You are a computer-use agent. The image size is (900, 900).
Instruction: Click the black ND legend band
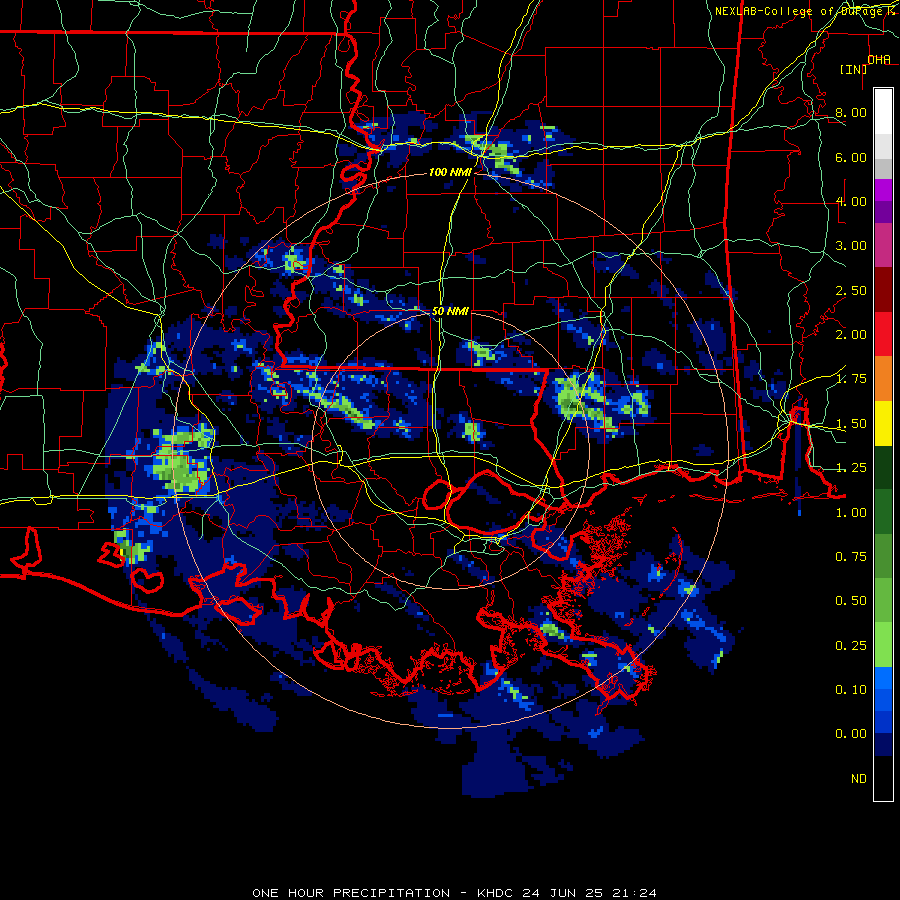(883, 778)
